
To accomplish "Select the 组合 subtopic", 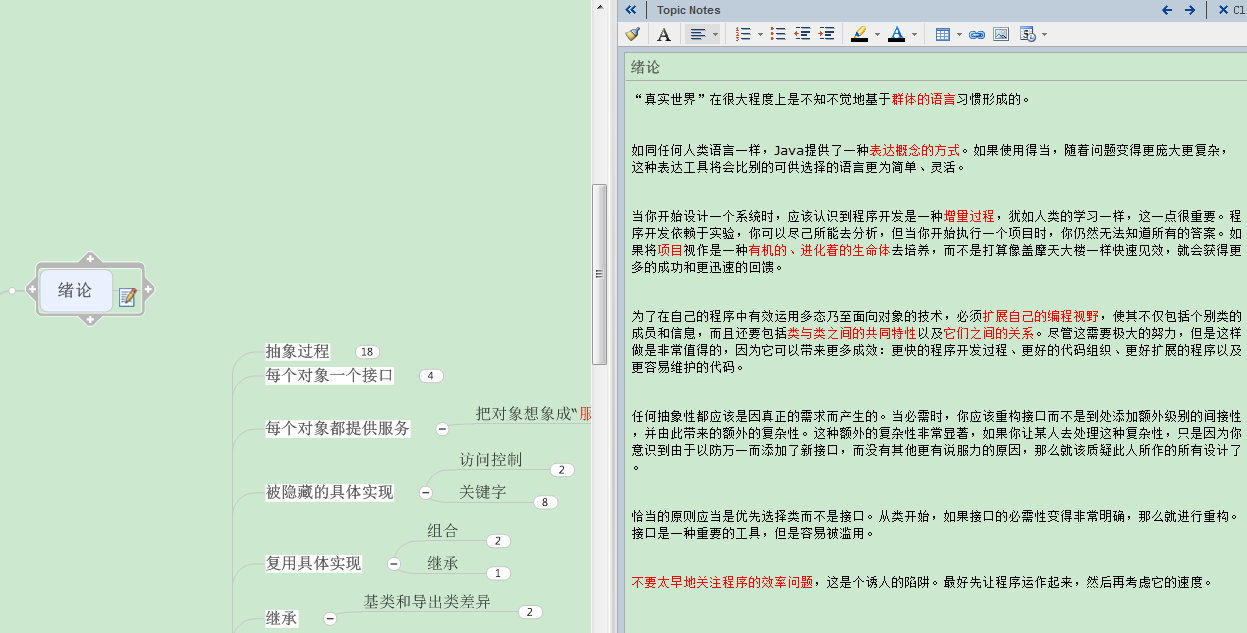I will click(x=443, y=530).
